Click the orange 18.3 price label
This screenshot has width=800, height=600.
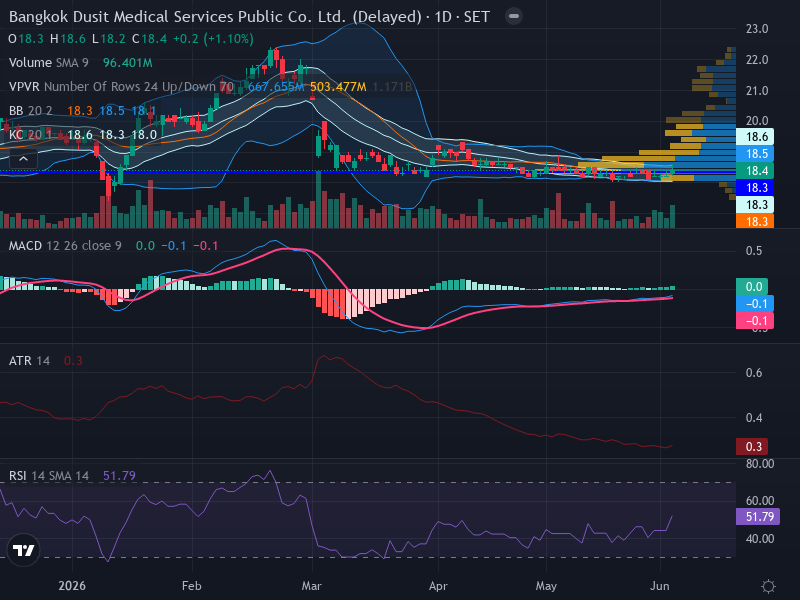click(x=755, y=221)
